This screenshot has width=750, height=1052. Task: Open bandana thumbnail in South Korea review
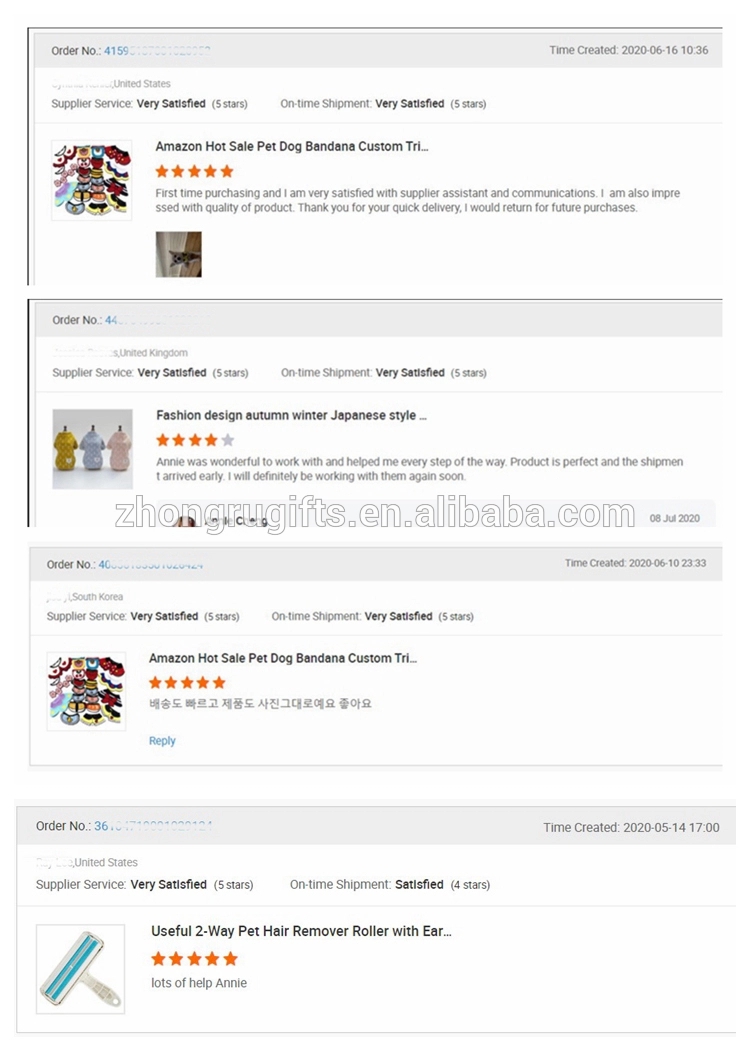[87, 691]
